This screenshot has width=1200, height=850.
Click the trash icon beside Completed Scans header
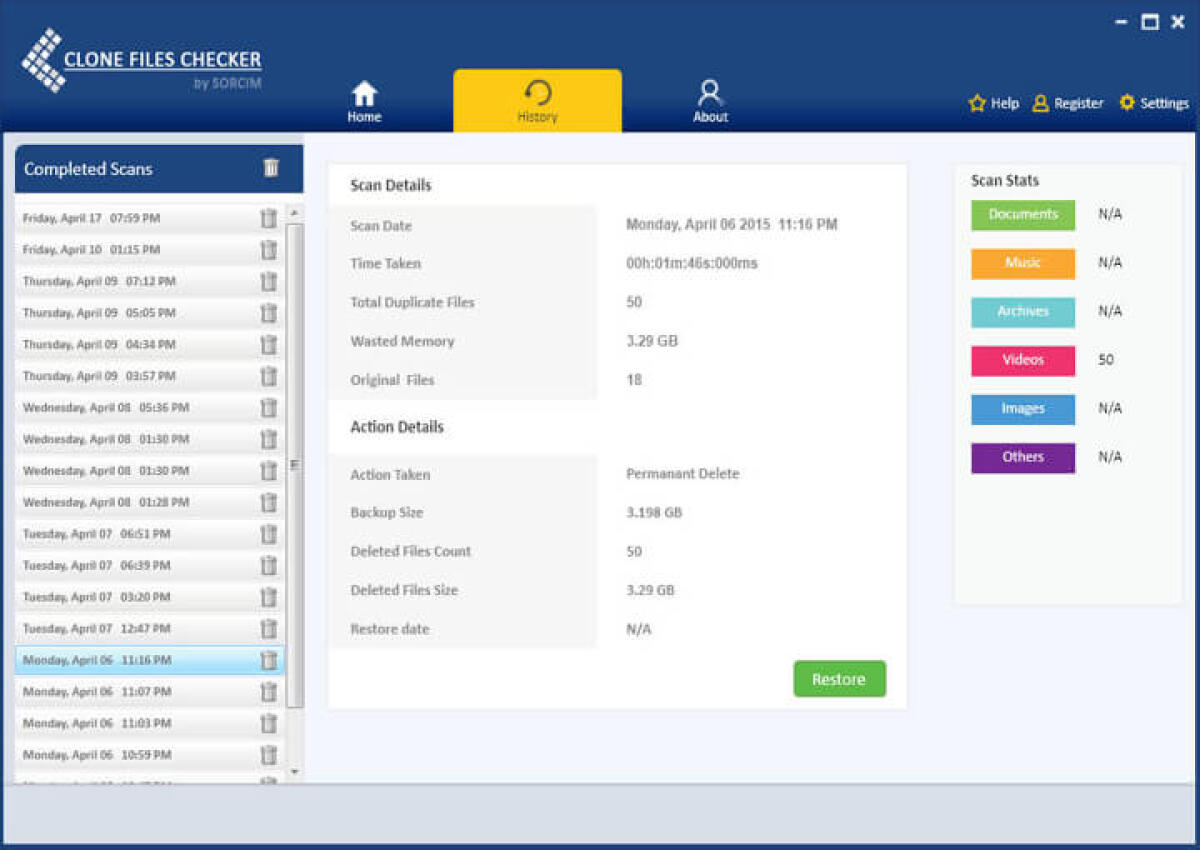270,168
